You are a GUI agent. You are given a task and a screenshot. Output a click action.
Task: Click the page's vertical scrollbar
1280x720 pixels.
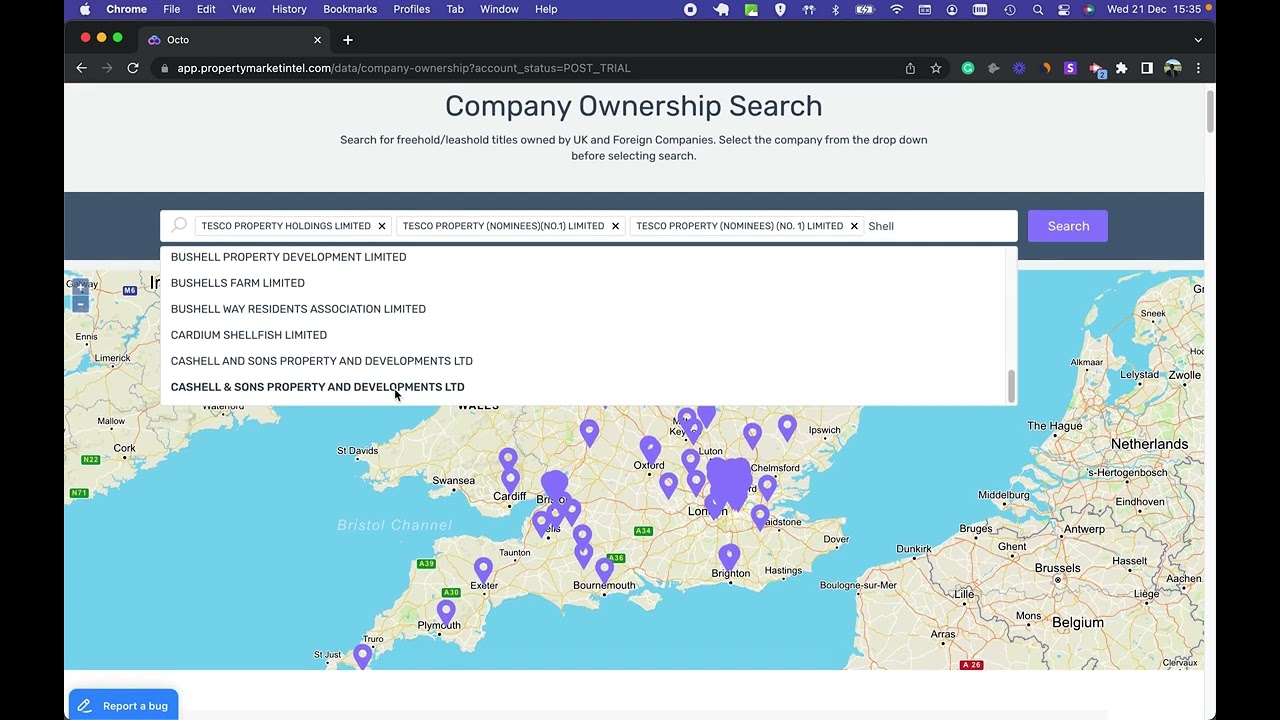point(1210,110)
